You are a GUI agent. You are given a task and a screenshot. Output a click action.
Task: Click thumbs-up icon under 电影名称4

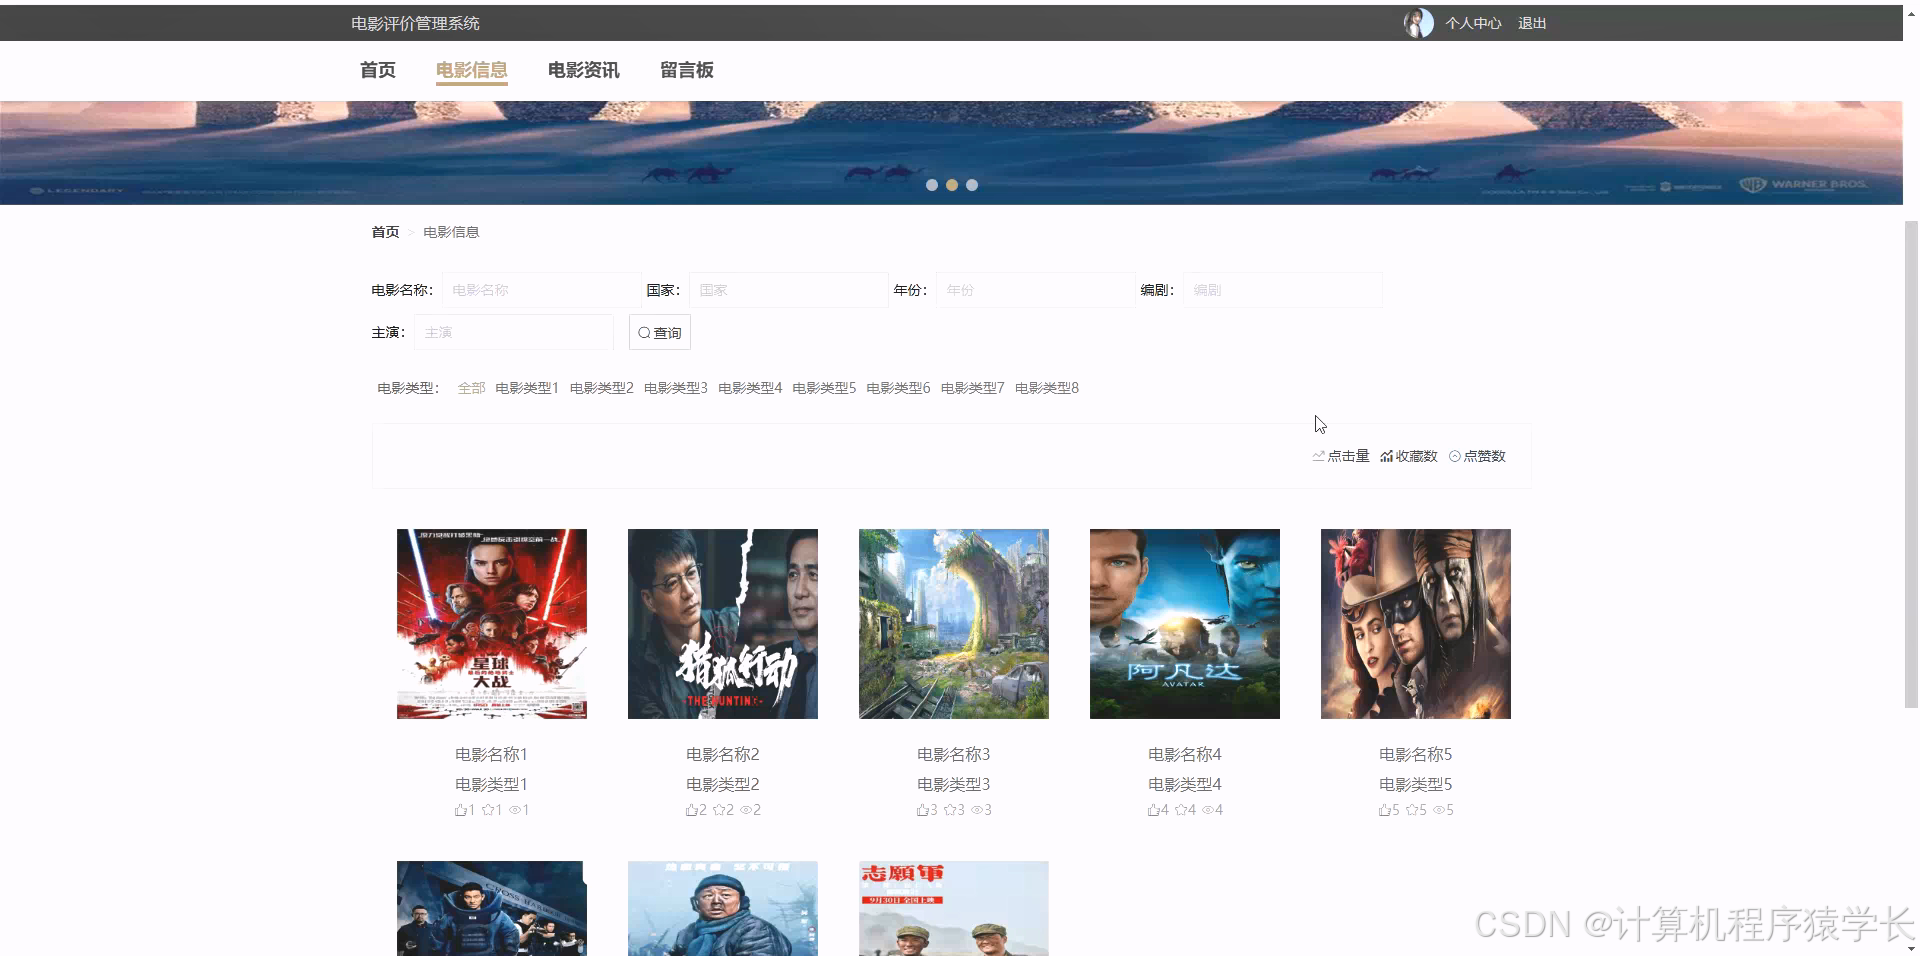(x=1154, y=810)
